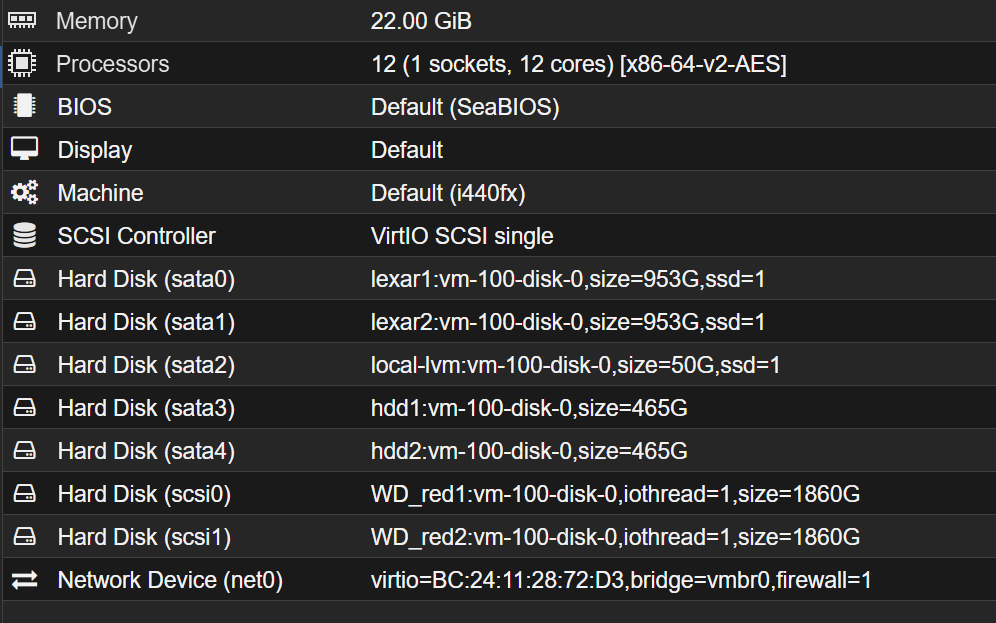The image size is (996, 623).
Task: Click the VirtIO SCSI single value
Action: click(462, 236)
